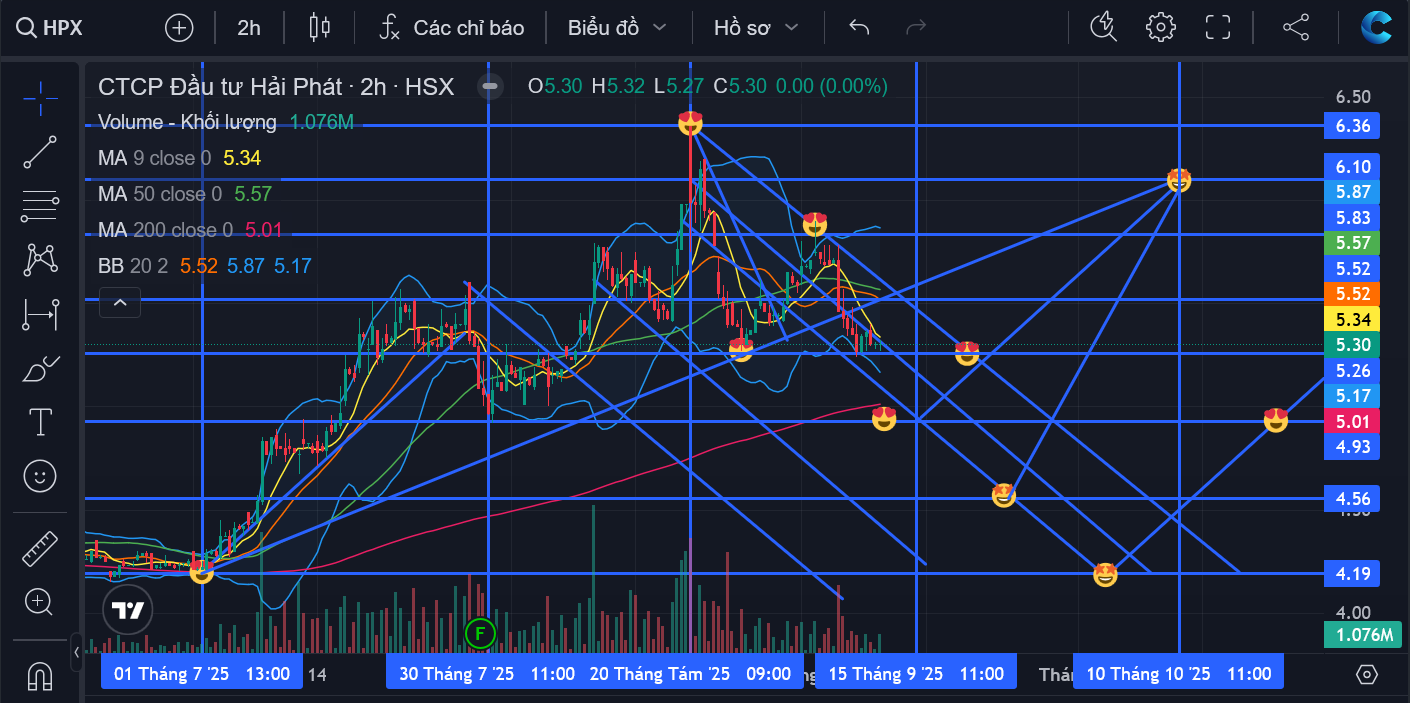Click the yellow 5.34 price label
The height and width of the screenshot is (703, 1410).
click(1352, 319)
